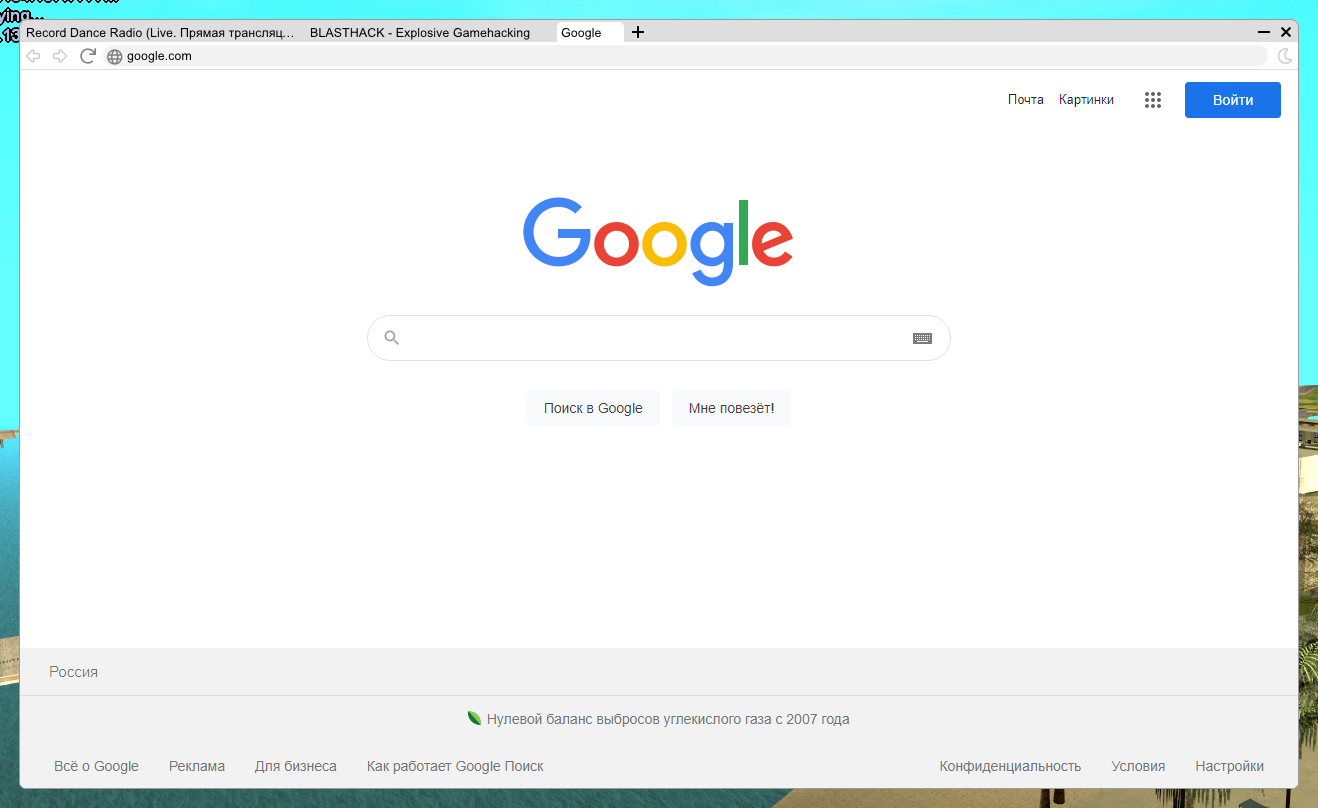Open a new tab with plus icon
The image size is (1318, 808).
tap(638, 32)
